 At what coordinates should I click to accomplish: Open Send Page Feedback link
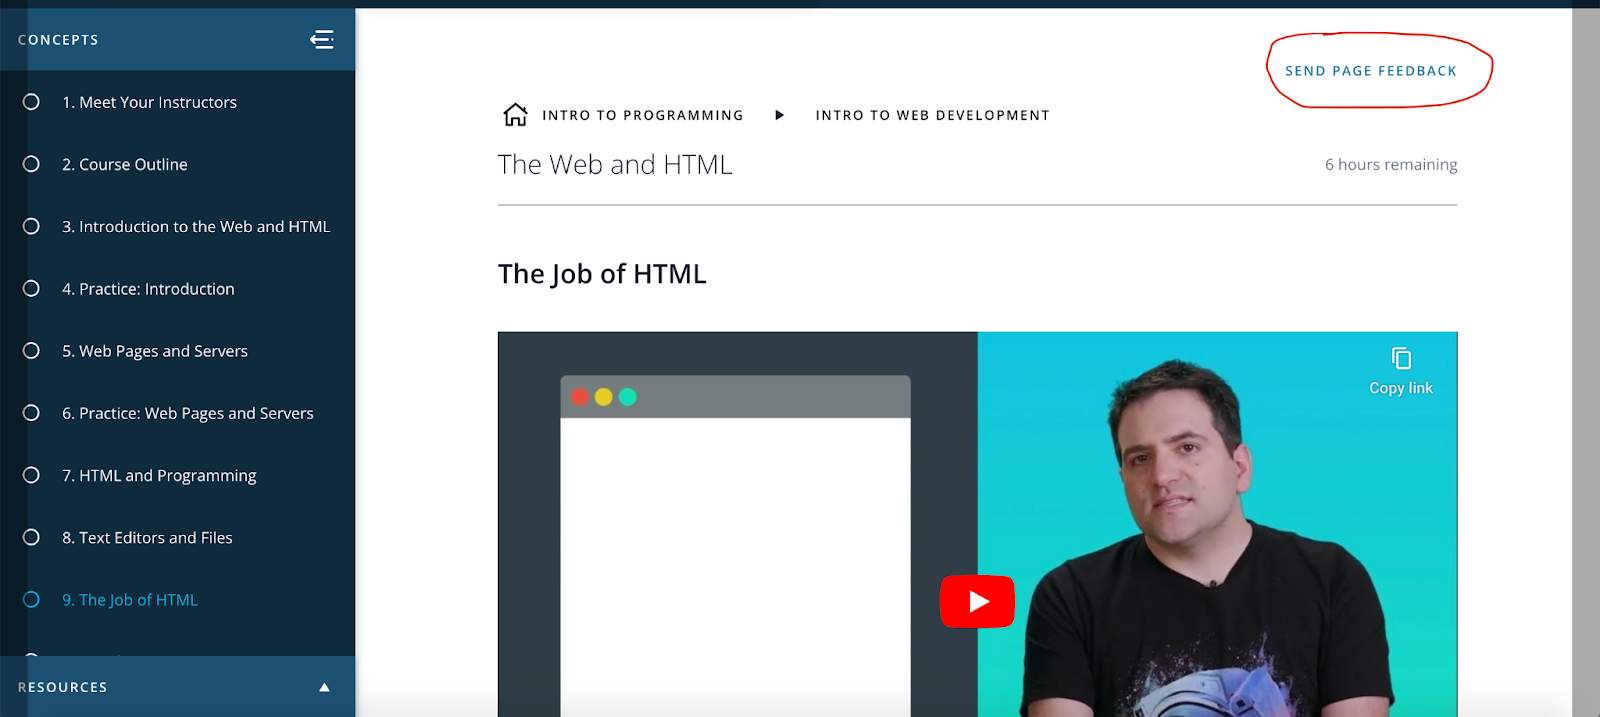click(1371, 71)
